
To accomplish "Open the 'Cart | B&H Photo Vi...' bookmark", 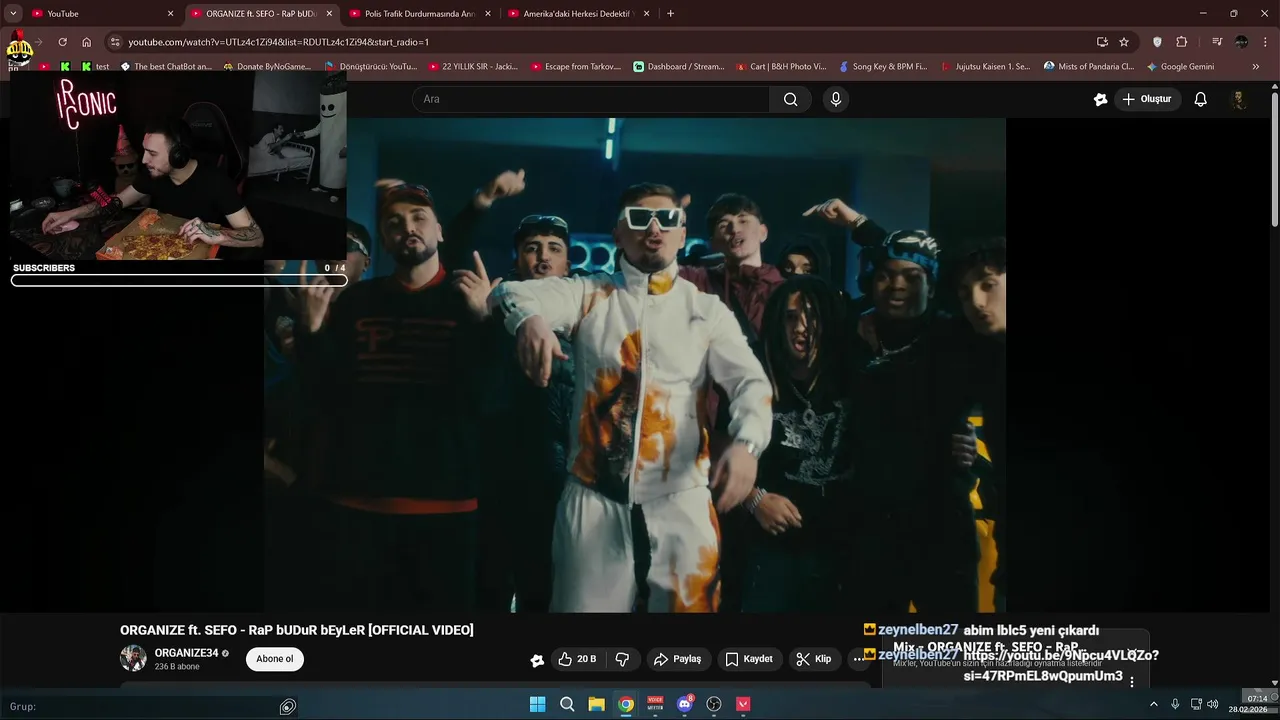I will pyautogui.click(x=781, y=67).
